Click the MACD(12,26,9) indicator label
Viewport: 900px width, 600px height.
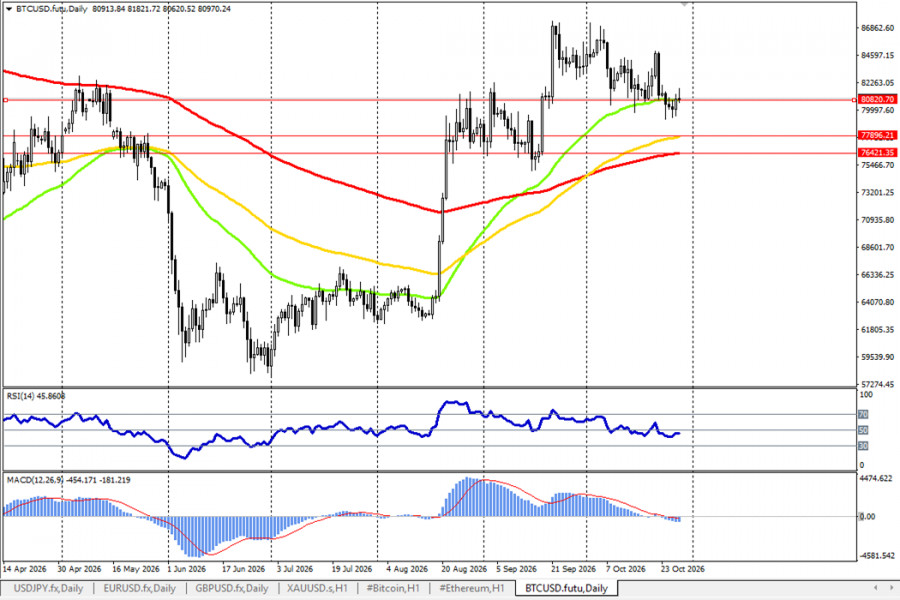pyautogui.click(x=68, y=480)
